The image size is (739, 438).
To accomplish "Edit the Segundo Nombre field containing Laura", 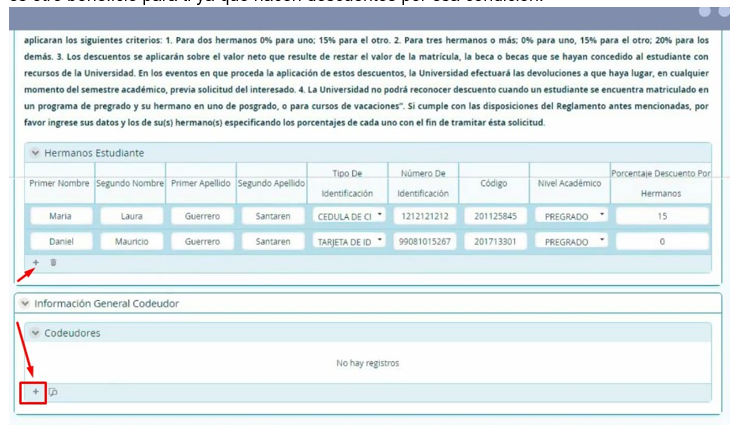I will pyautogui.click(x=131, y=216).
